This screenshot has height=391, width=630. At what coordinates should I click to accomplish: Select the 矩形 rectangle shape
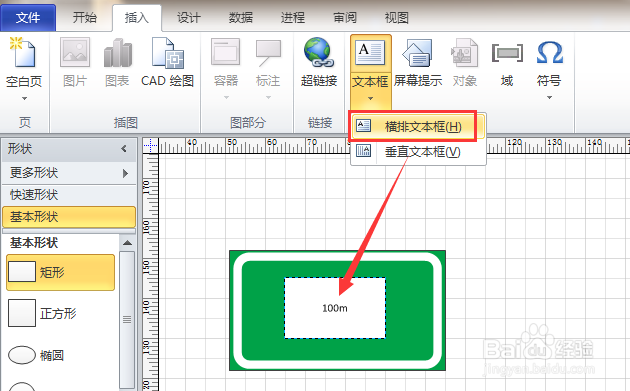61,272
